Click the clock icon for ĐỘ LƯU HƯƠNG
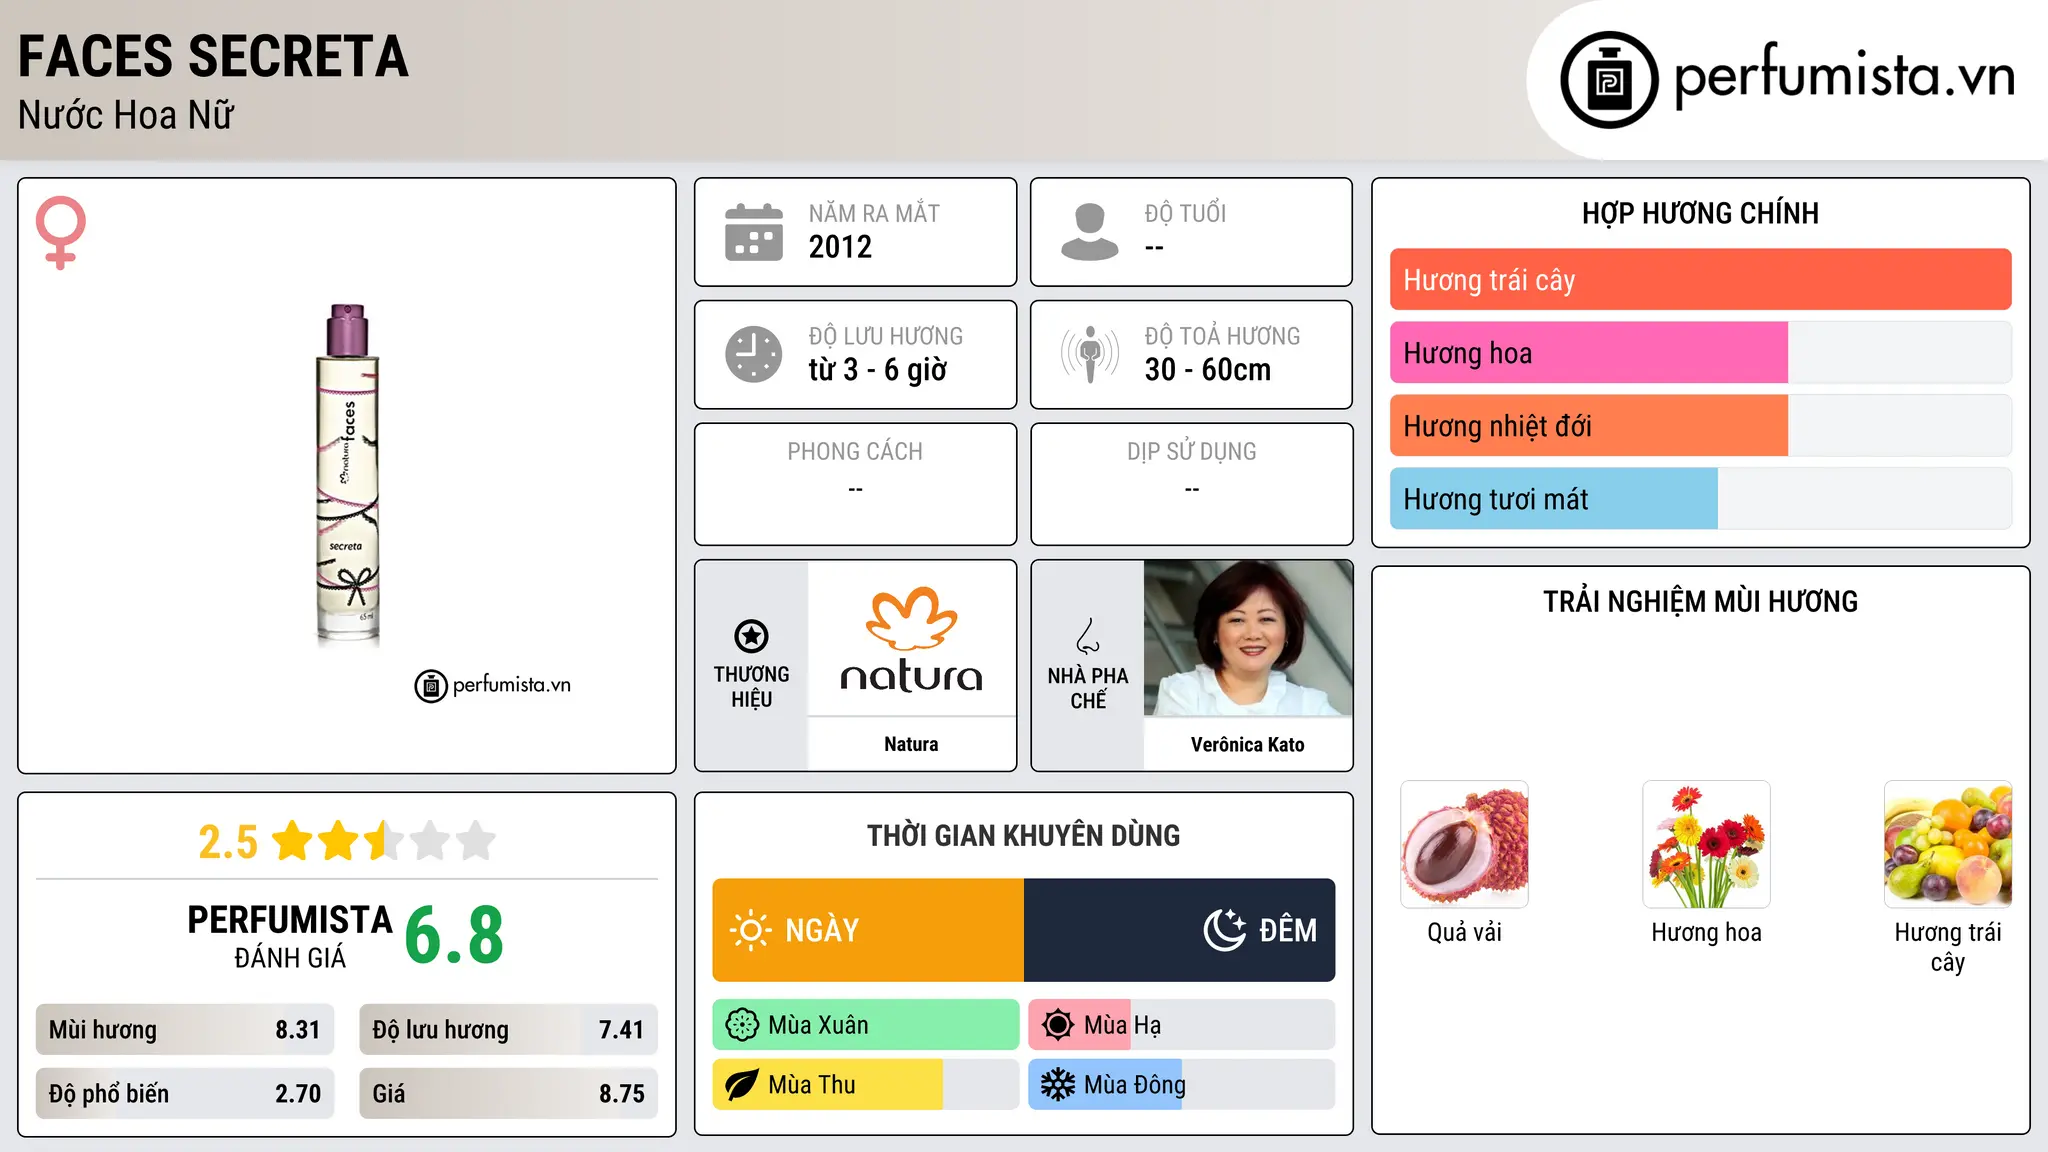Image resolution: width=2048 pixels, height=1152 pixels. (x=754, y=354)
